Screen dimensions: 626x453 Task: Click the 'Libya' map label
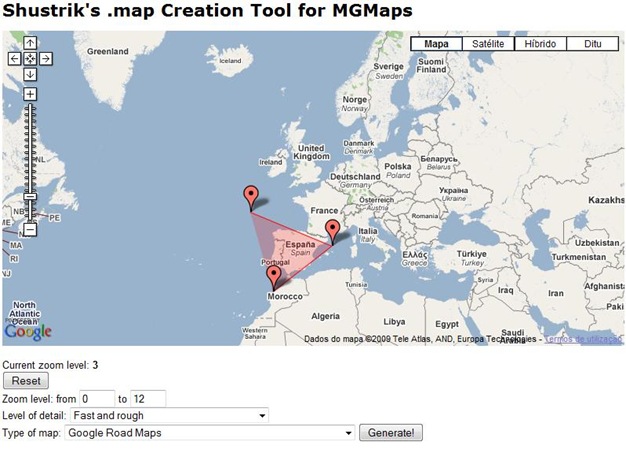coord(394,322)
